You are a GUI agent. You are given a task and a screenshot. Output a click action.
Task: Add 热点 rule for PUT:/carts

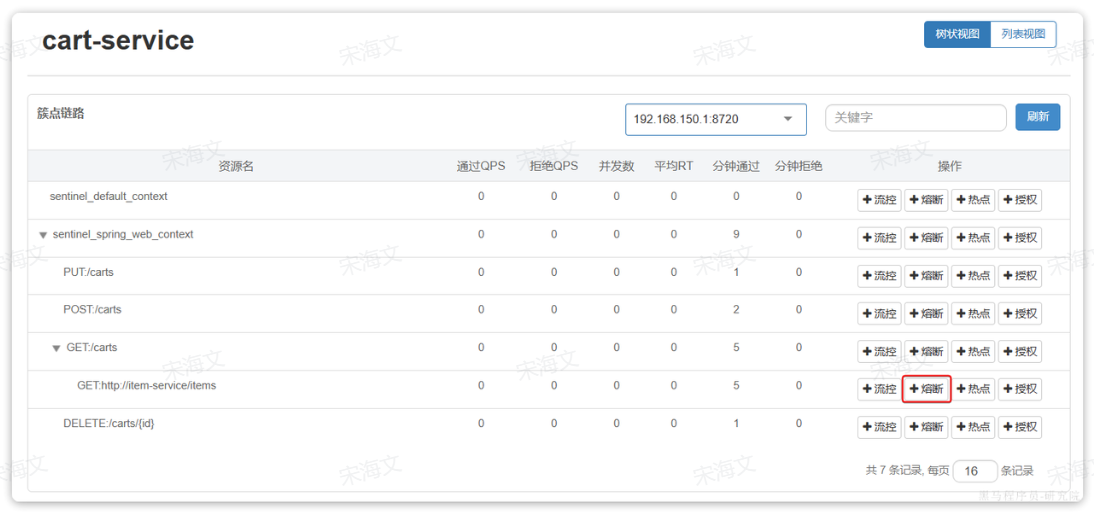click(973, 276)
